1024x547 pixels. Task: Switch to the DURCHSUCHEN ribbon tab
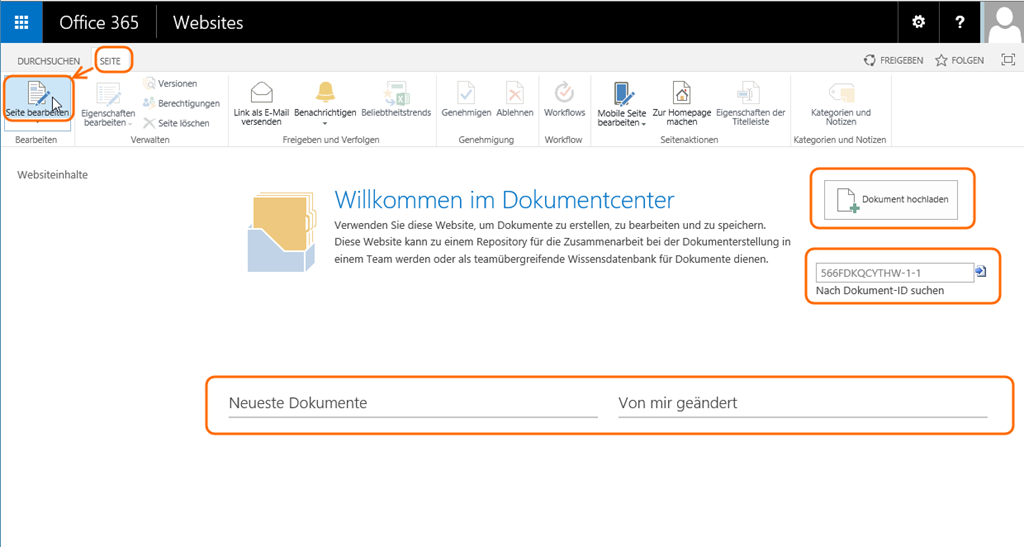(x=48, y=61)
